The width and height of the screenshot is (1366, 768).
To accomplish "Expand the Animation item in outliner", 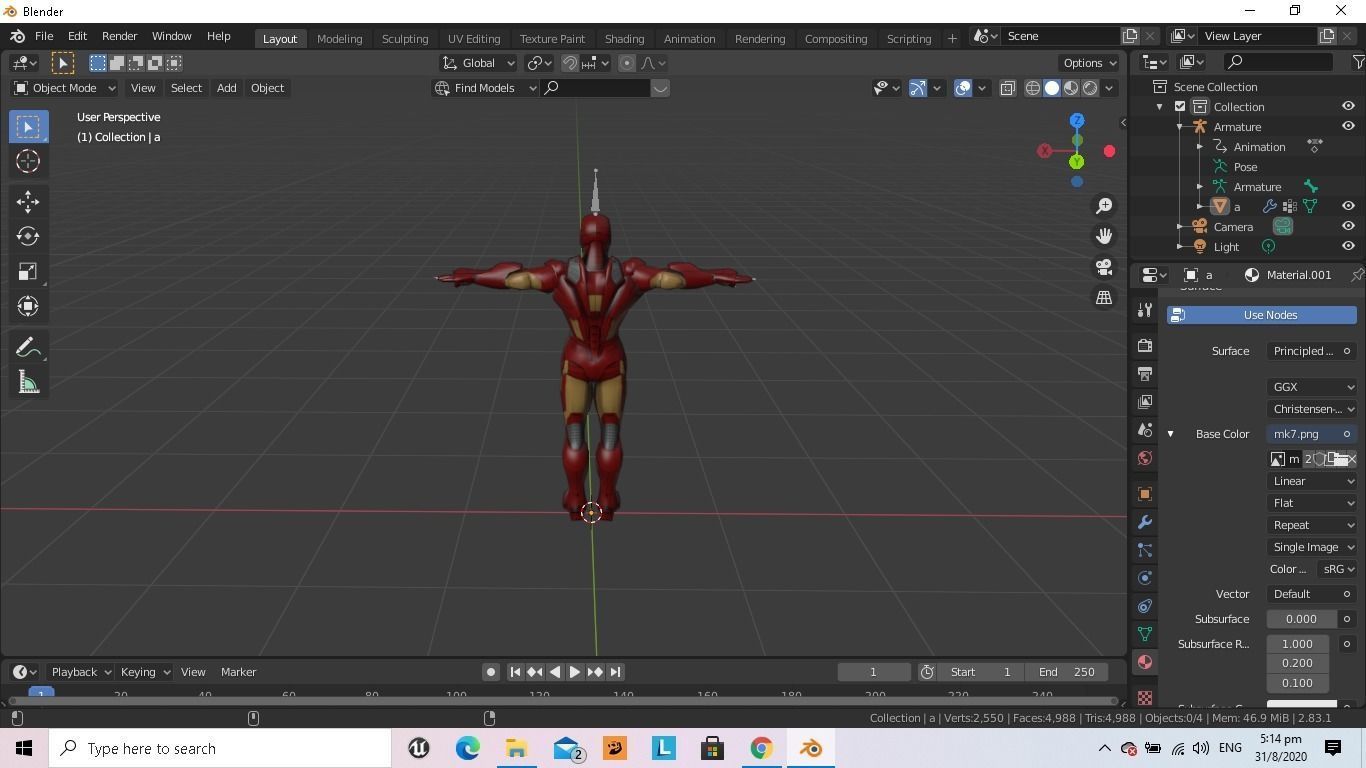I will pos(1200,147).
